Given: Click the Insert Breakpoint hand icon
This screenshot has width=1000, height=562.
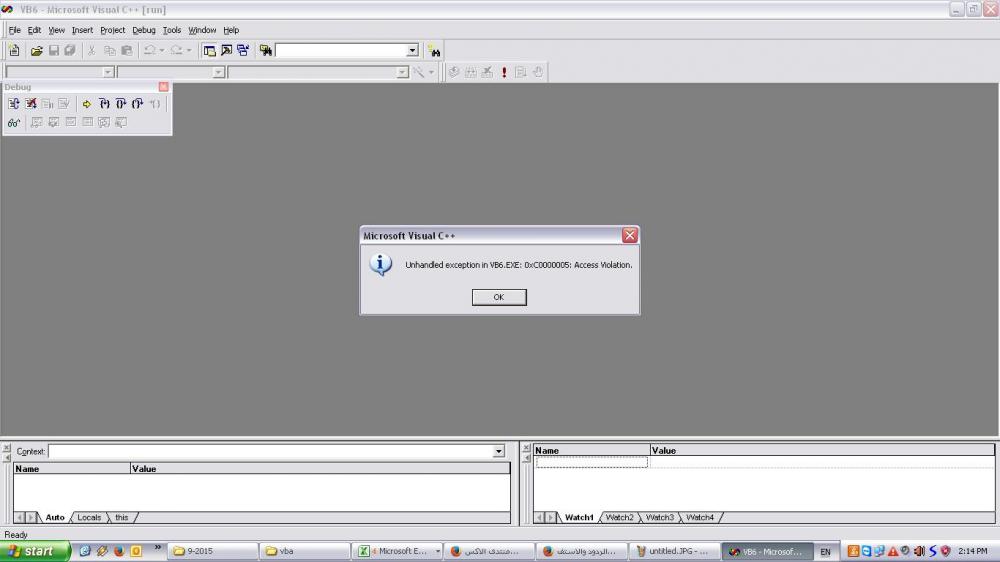Looking at the screenshot, I should (x=538, y=72).
